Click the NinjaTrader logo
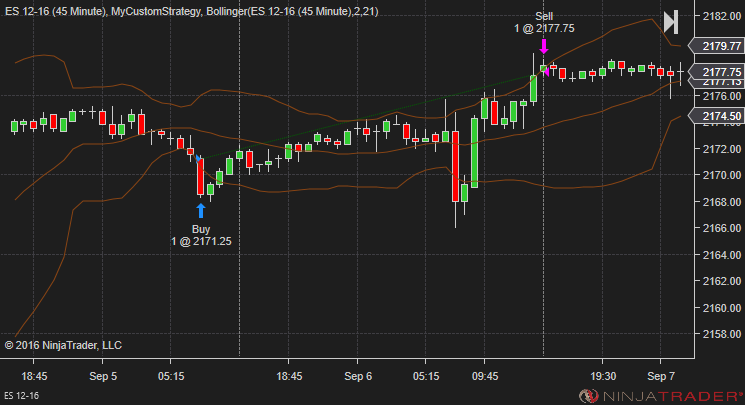This screenshot has height=405, width=745. coord(661,395)
